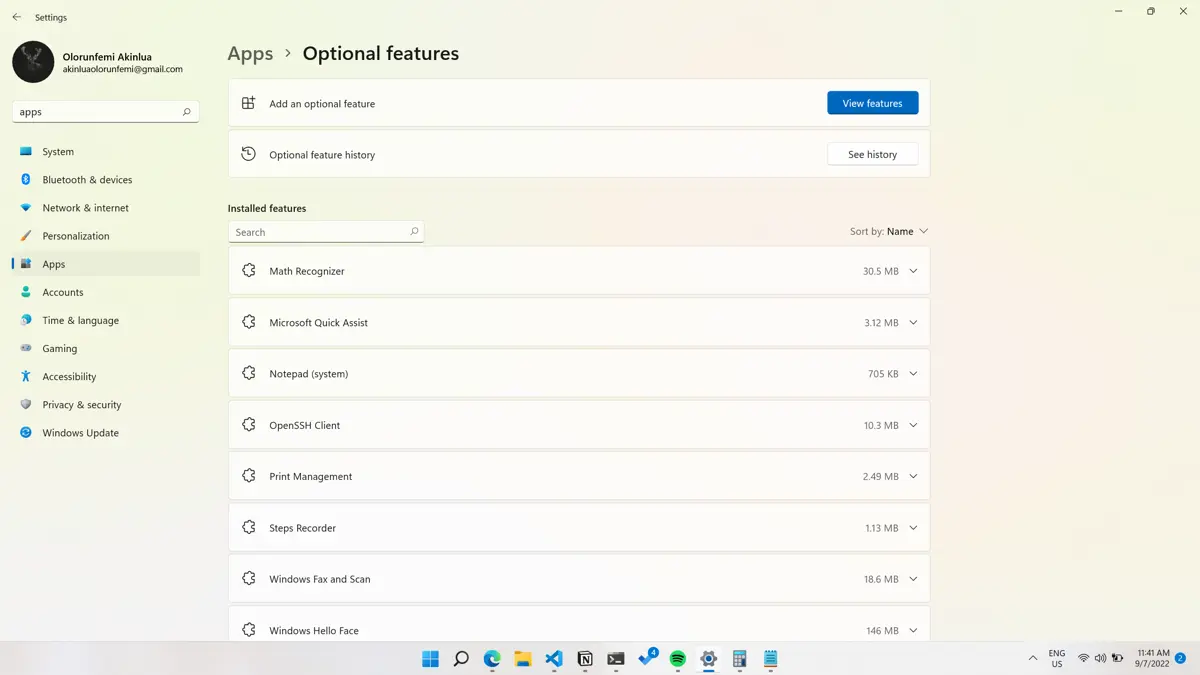
Task: Expand the Print Management chevron
Action: (913, 477)
